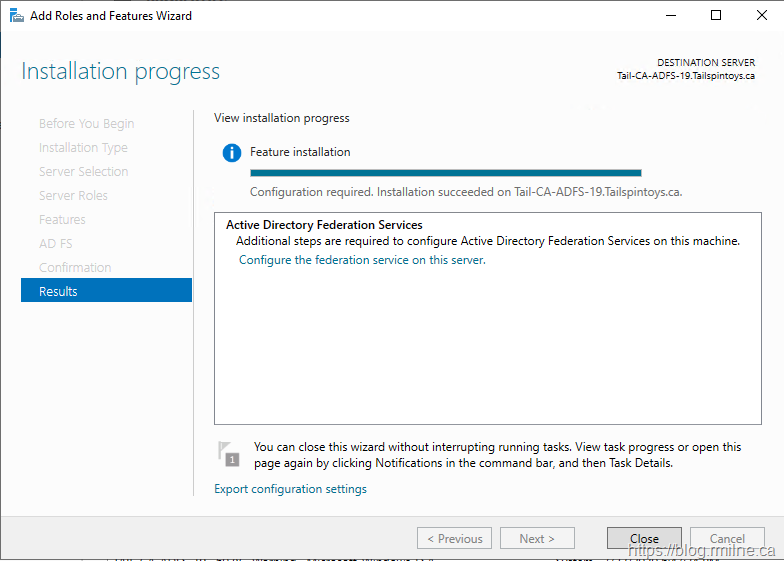Close the wizard using the title bar X
Image resolution: width=784 pixels, height=561 pixels.
761,15
